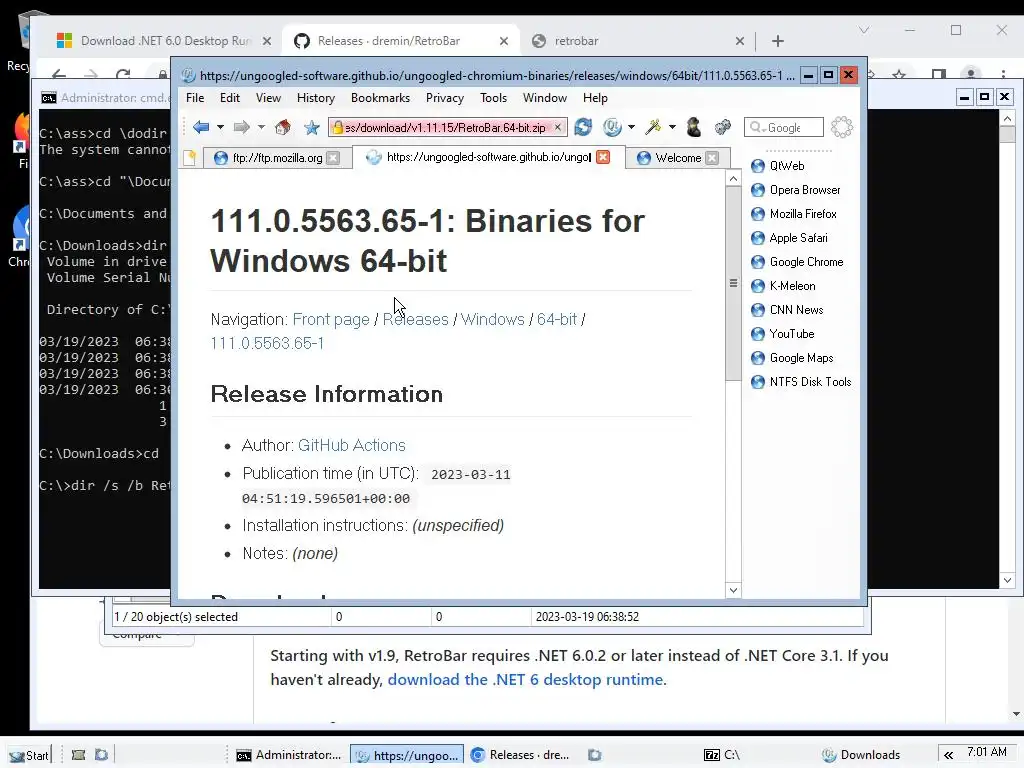Open the Help menu in QtWeb
Image resolution: width=1024 pixels, height=768 pixels.
click(x=595, y=98)
